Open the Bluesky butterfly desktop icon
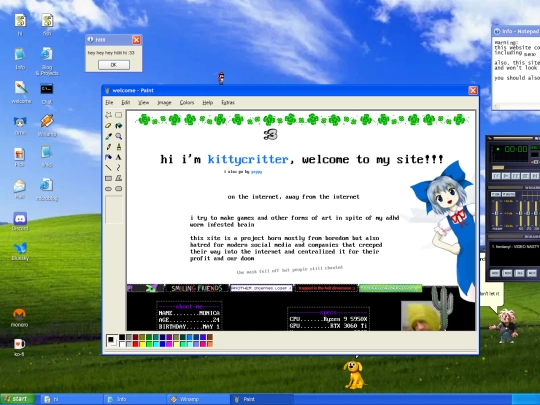 coord(20,251)
